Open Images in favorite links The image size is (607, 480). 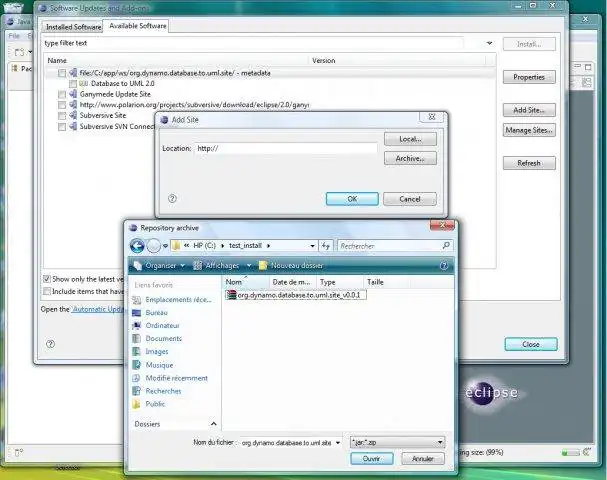tap(150, 351)
